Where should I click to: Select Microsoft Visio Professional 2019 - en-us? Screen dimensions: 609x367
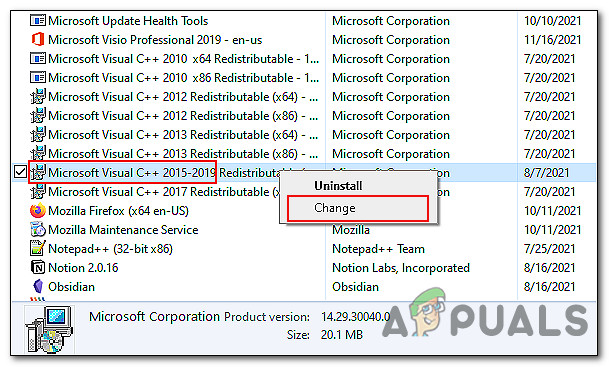coord(155,40)
